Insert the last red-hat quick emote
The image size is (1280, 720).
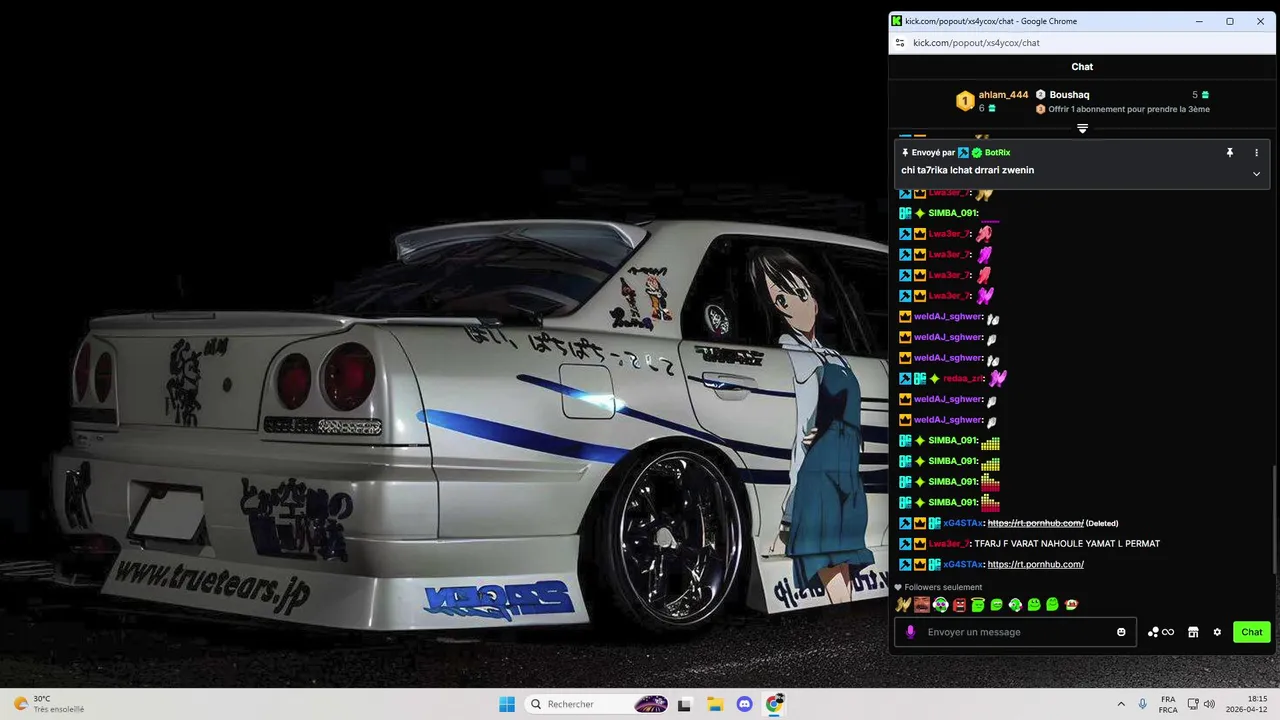click(1071, 605)
